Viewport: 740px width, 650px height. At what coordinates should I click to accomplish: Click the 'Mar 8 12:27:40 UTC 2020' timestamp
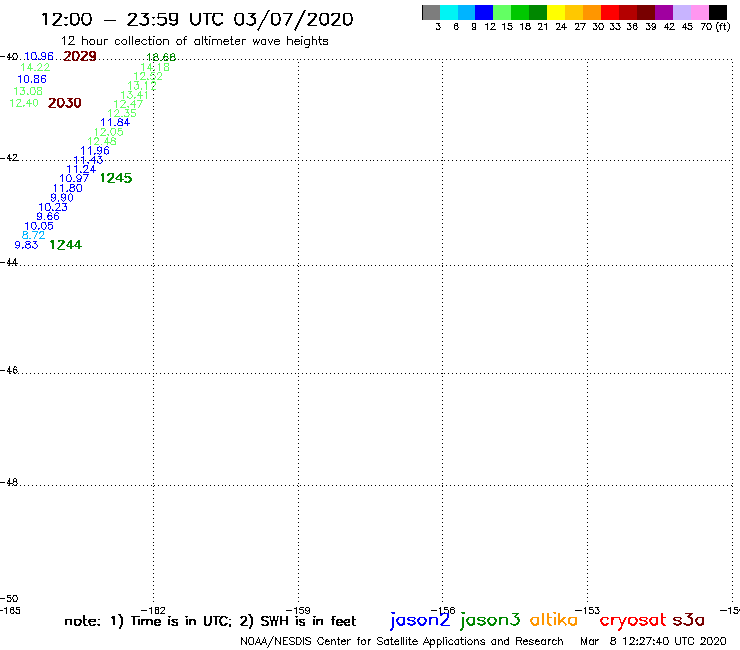653,641
